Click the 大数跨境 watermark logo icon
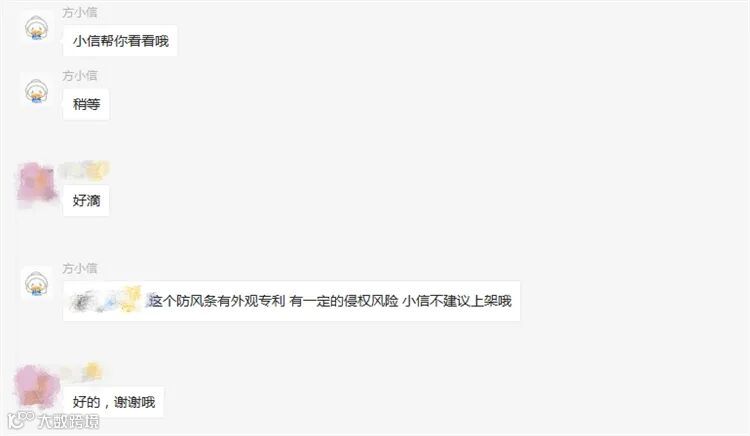The height and width of the screenshot is (436, 750). 21,420
